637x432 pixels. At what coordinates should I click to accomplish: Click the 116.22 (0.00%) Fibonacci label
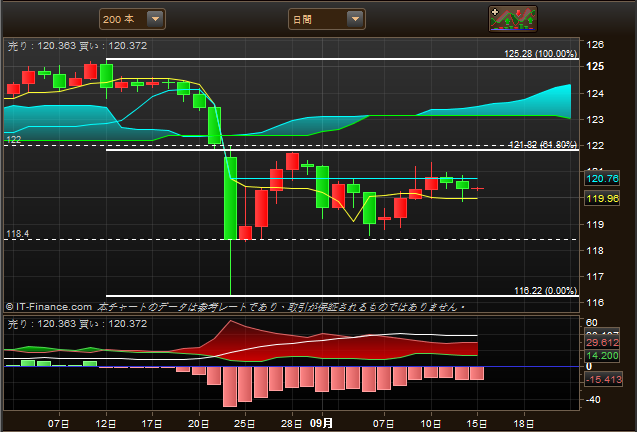545,291
